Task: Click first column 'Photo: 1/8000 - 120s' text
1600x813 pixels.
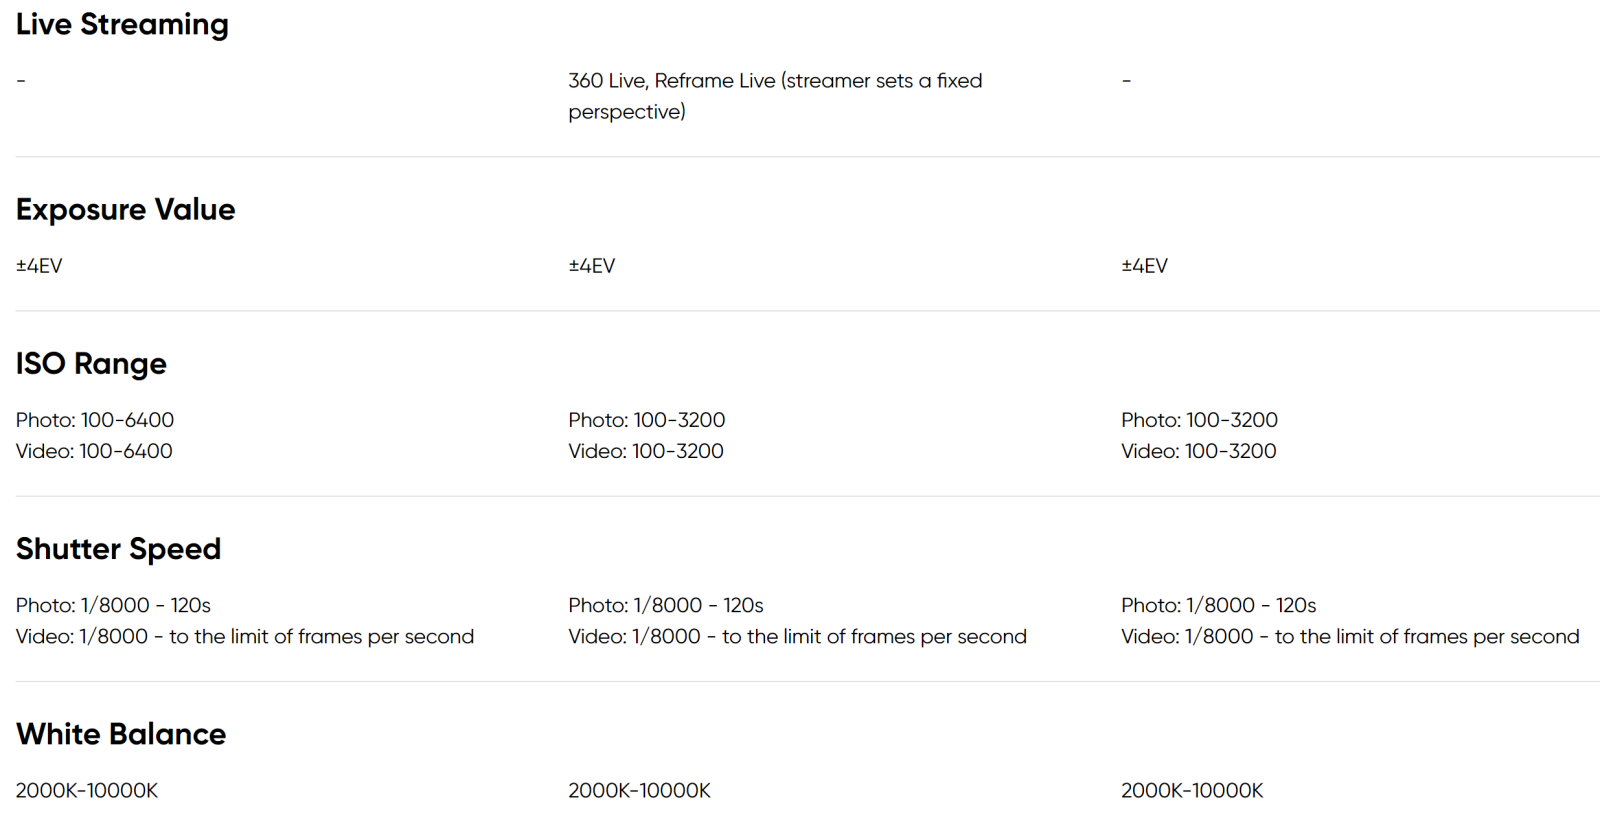Action: (113, 605)
